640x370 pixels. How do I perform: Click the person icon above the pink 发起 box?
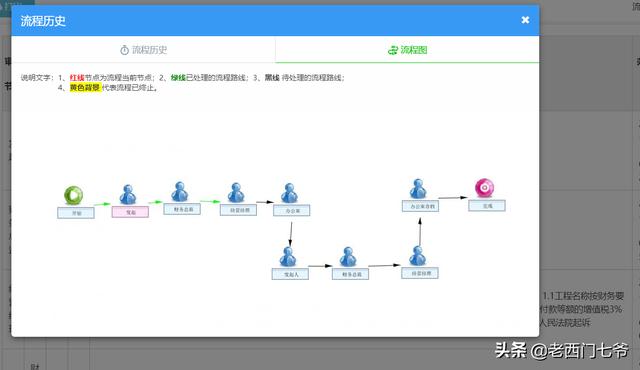tap(128, 195)
